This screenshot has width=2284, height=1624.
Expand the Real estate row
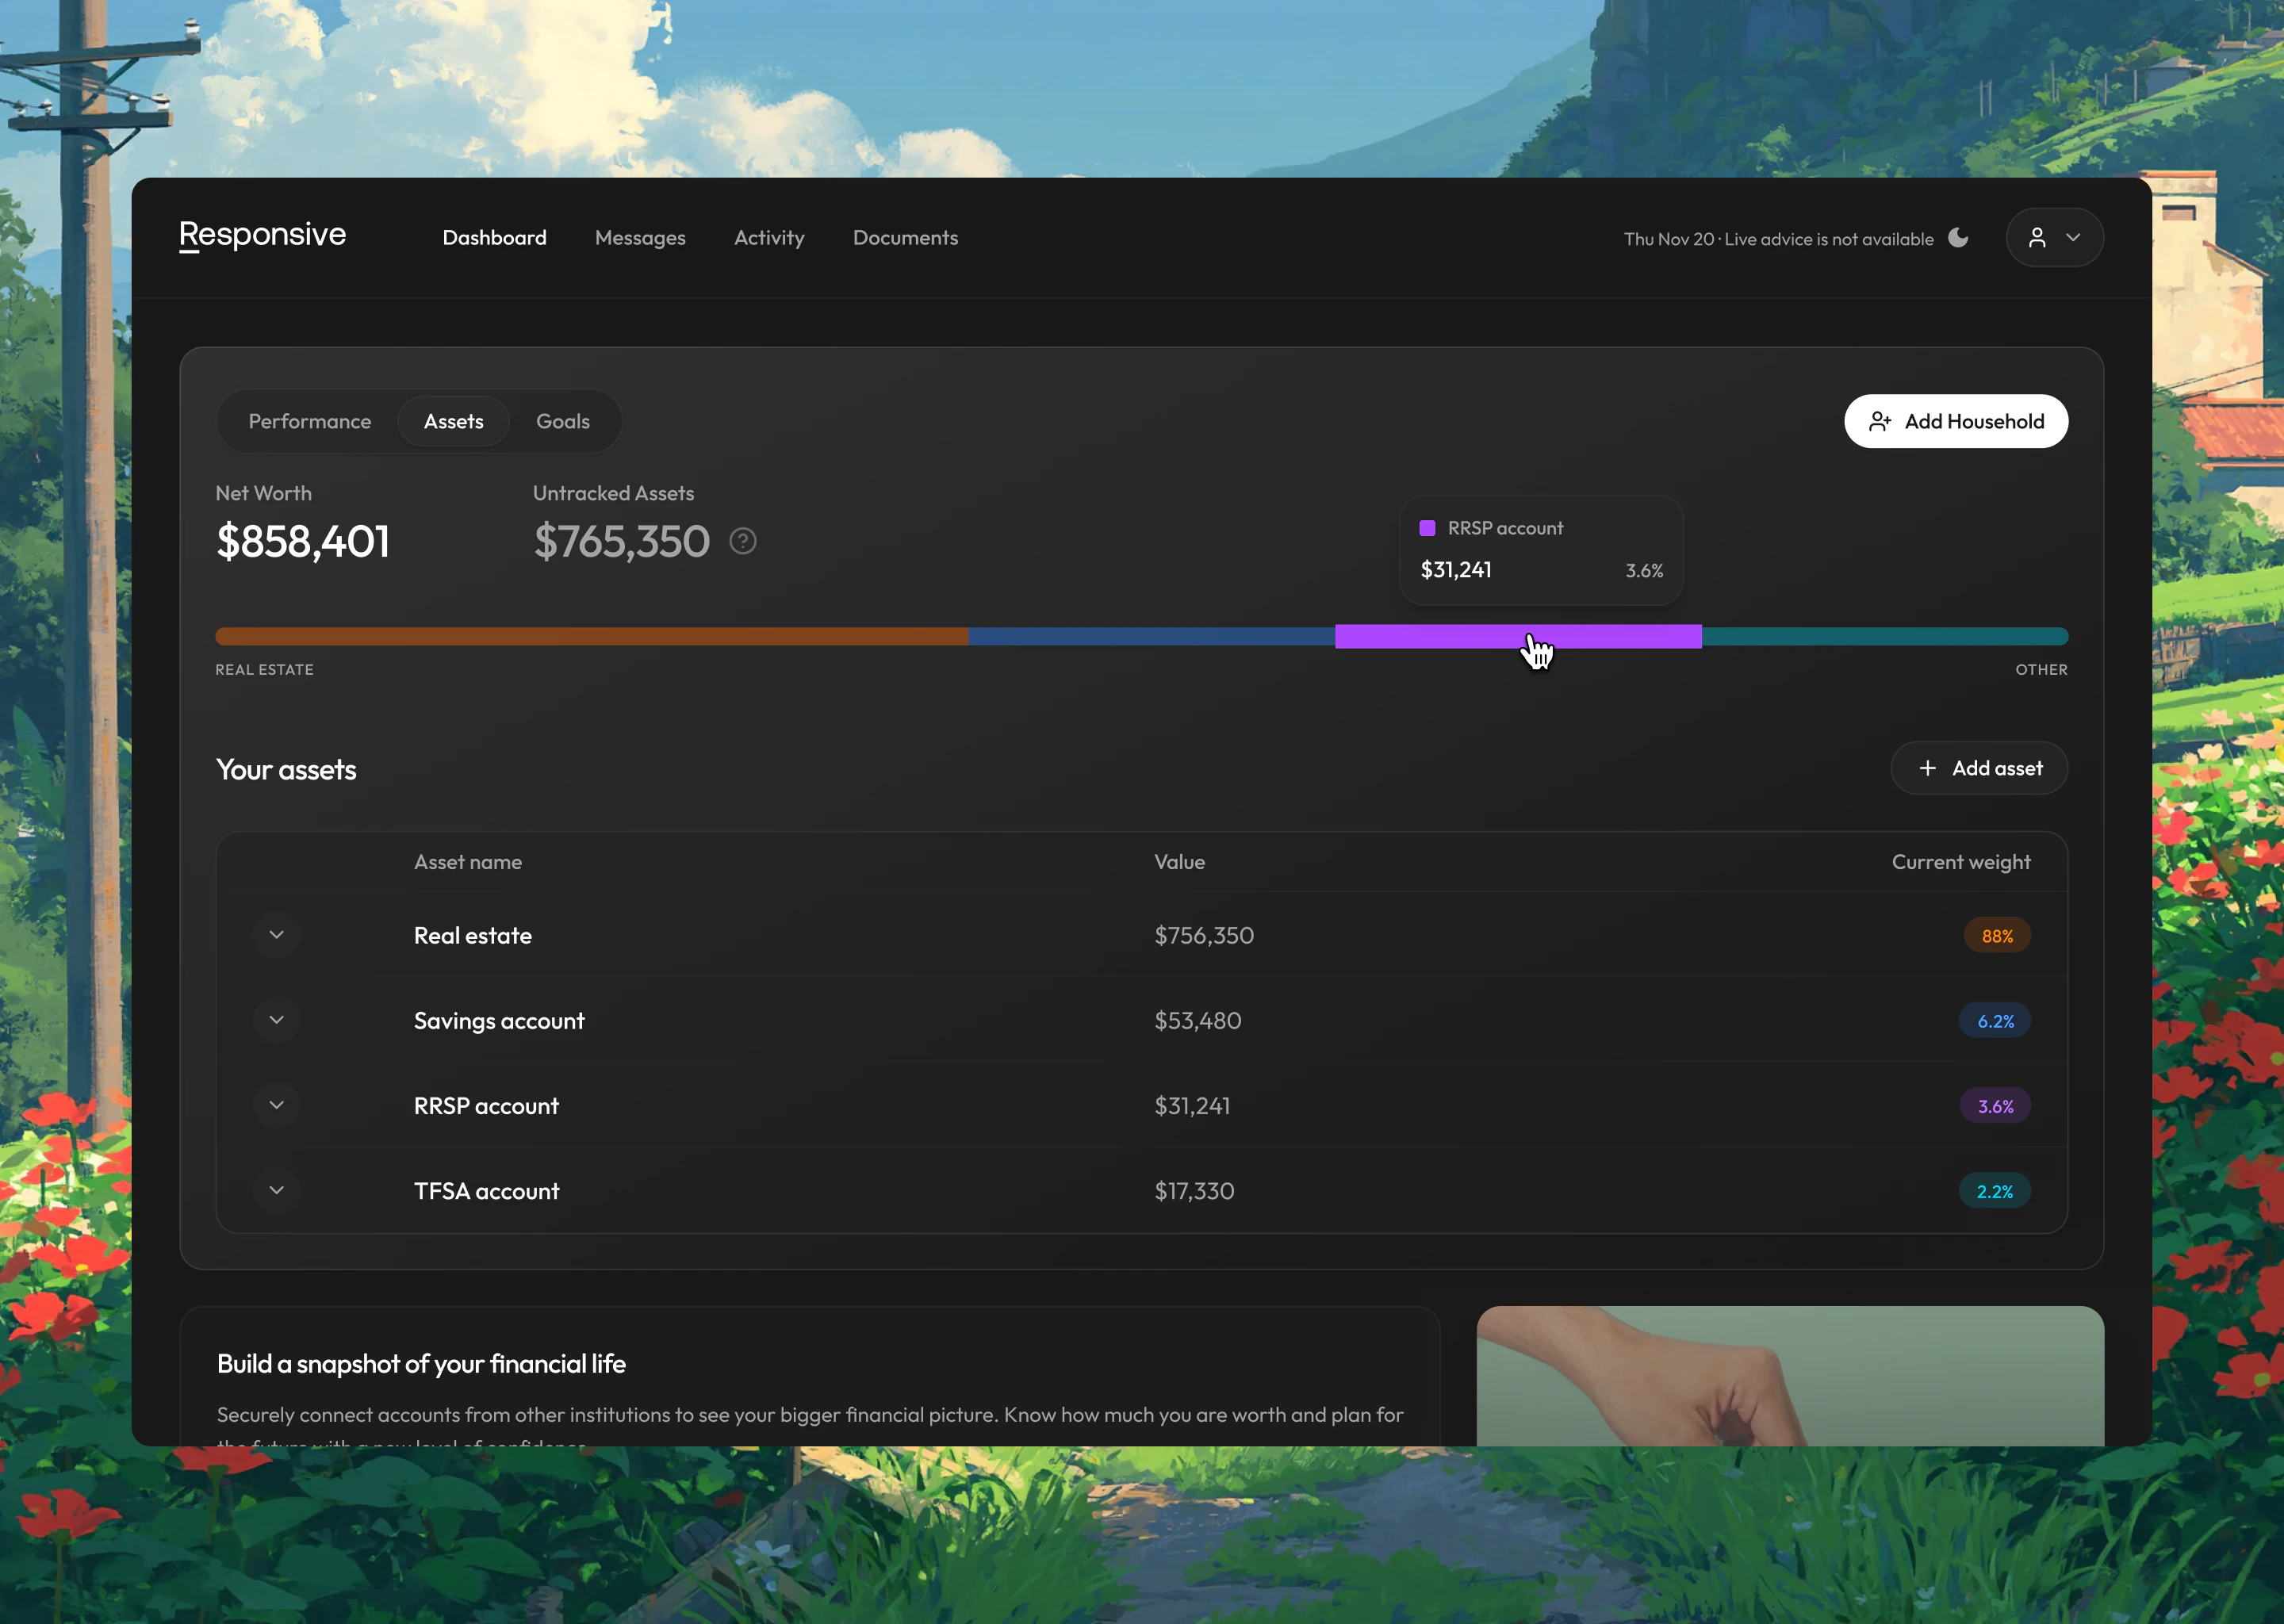pyautogui.click(x=277, y=935)
